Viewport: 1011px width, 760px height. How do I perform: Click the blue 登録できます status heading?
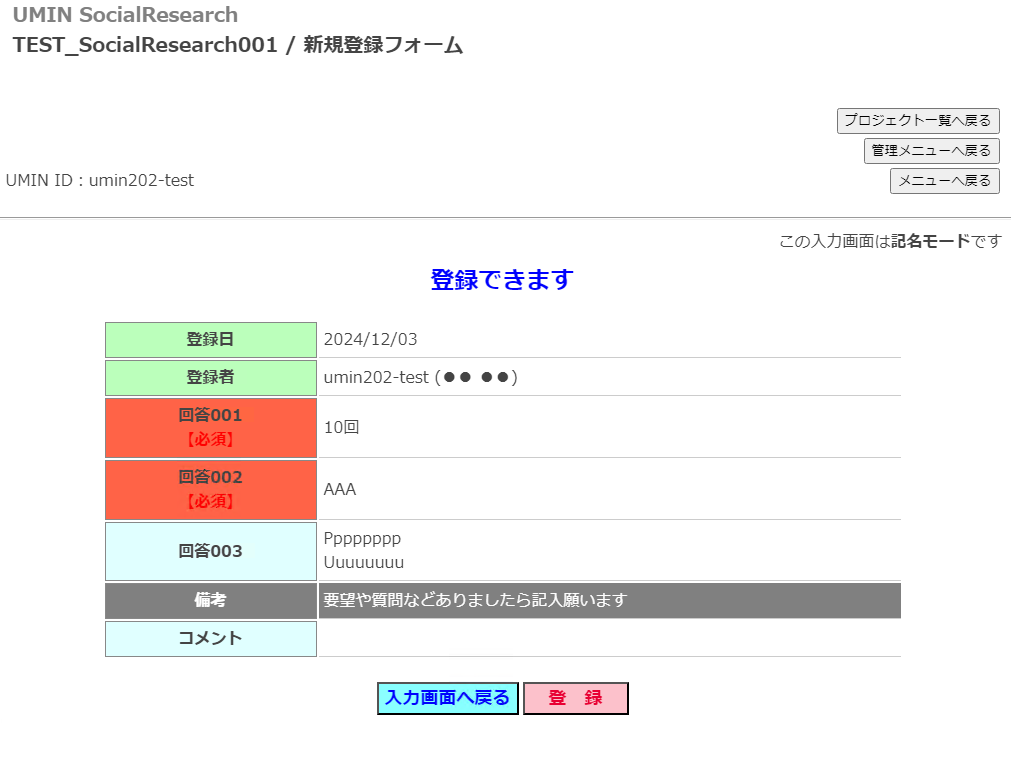(x=501, y=280)
